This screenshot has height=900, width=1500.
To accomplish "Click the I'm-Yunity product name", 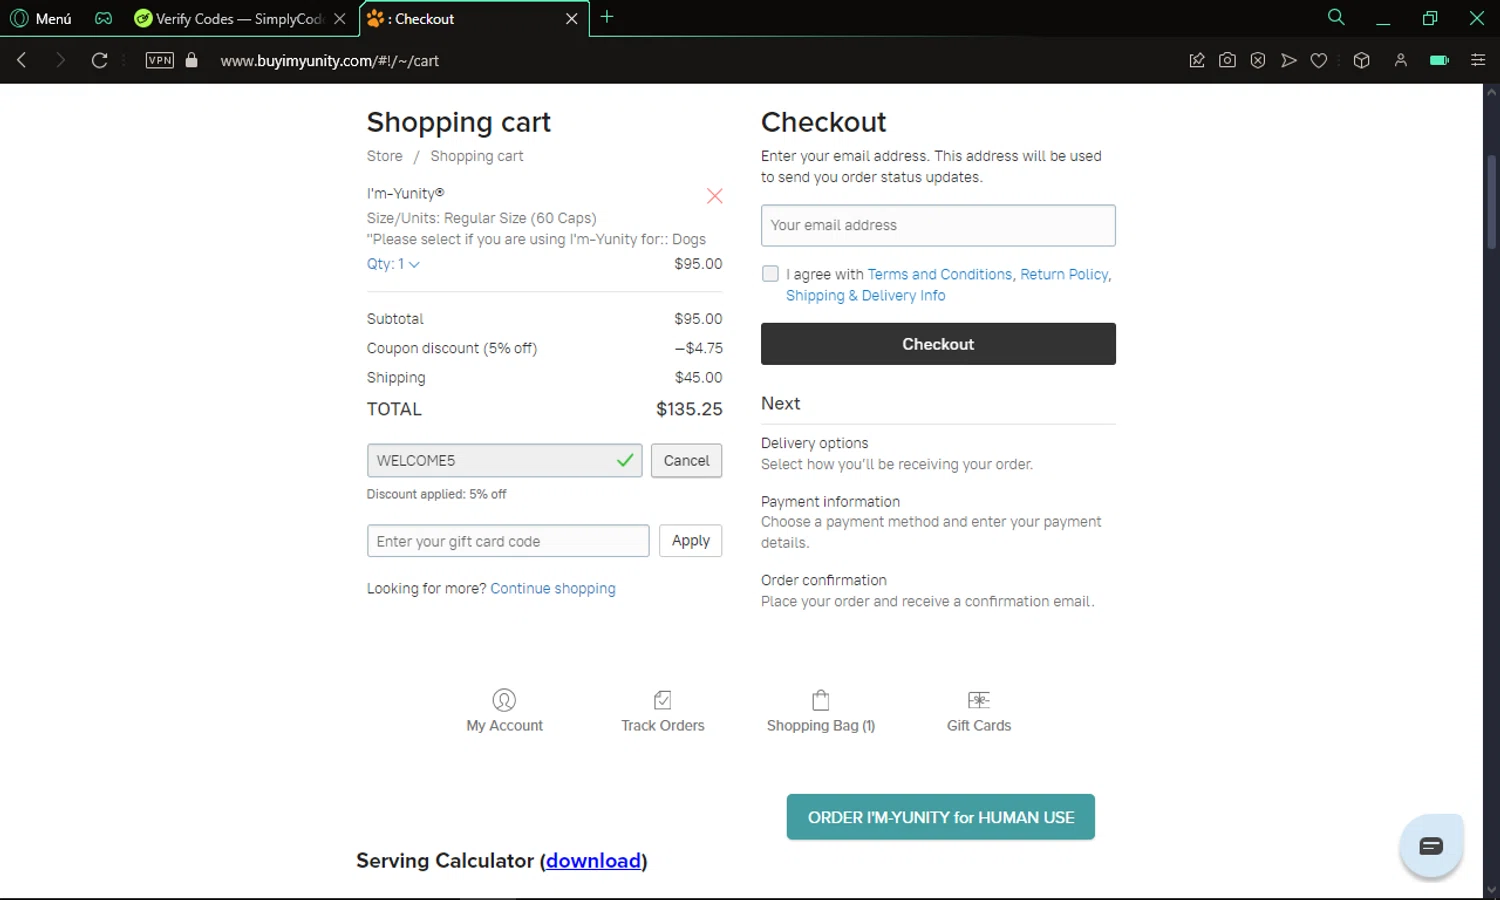I will click(x=405, y=193).
